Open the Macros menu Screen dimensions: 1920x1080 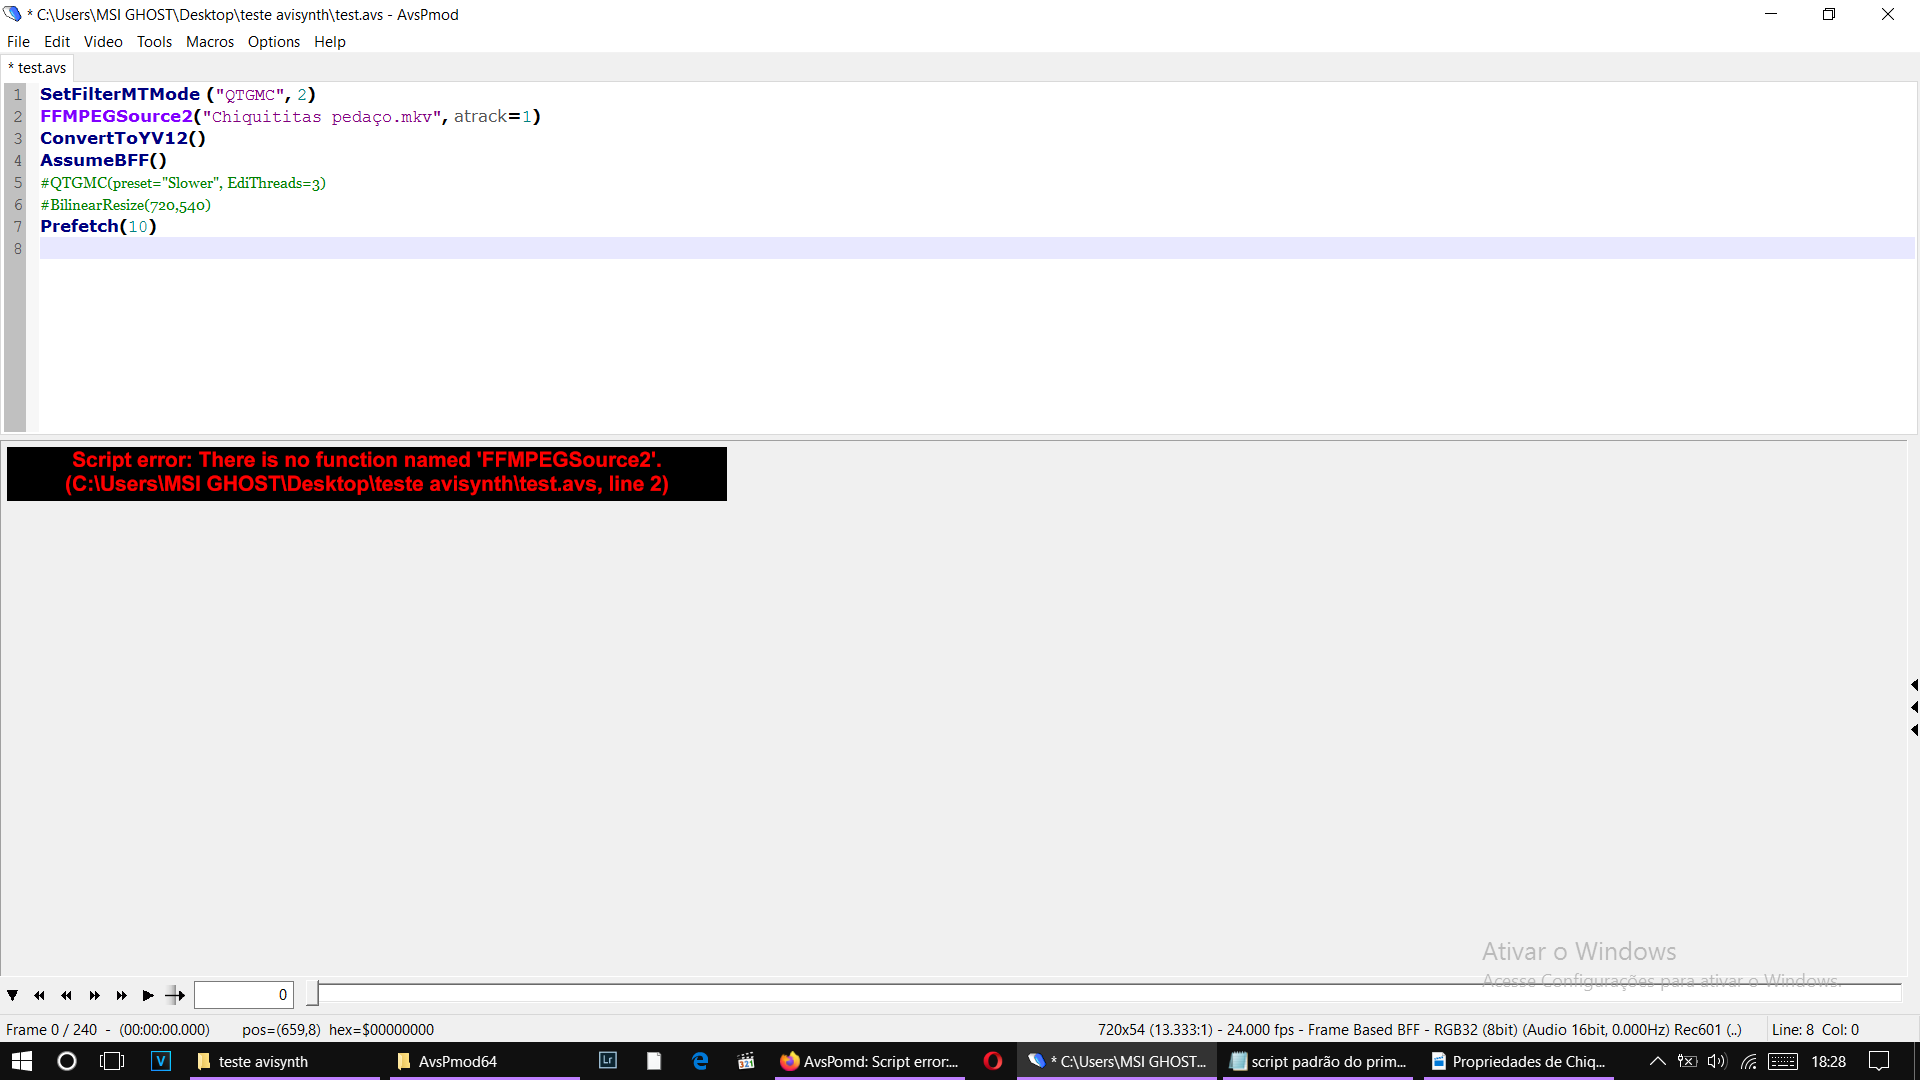209,42
